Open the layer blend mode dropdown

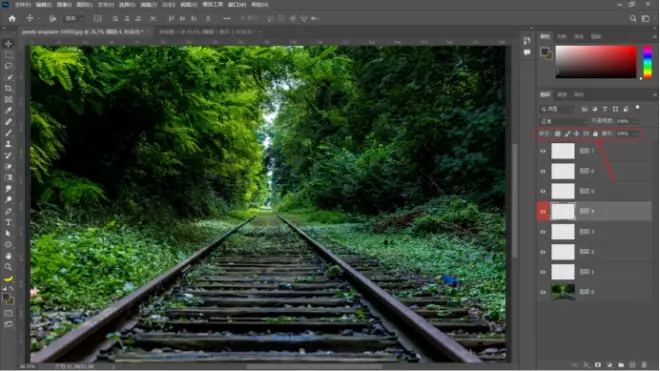coord(563,121)
